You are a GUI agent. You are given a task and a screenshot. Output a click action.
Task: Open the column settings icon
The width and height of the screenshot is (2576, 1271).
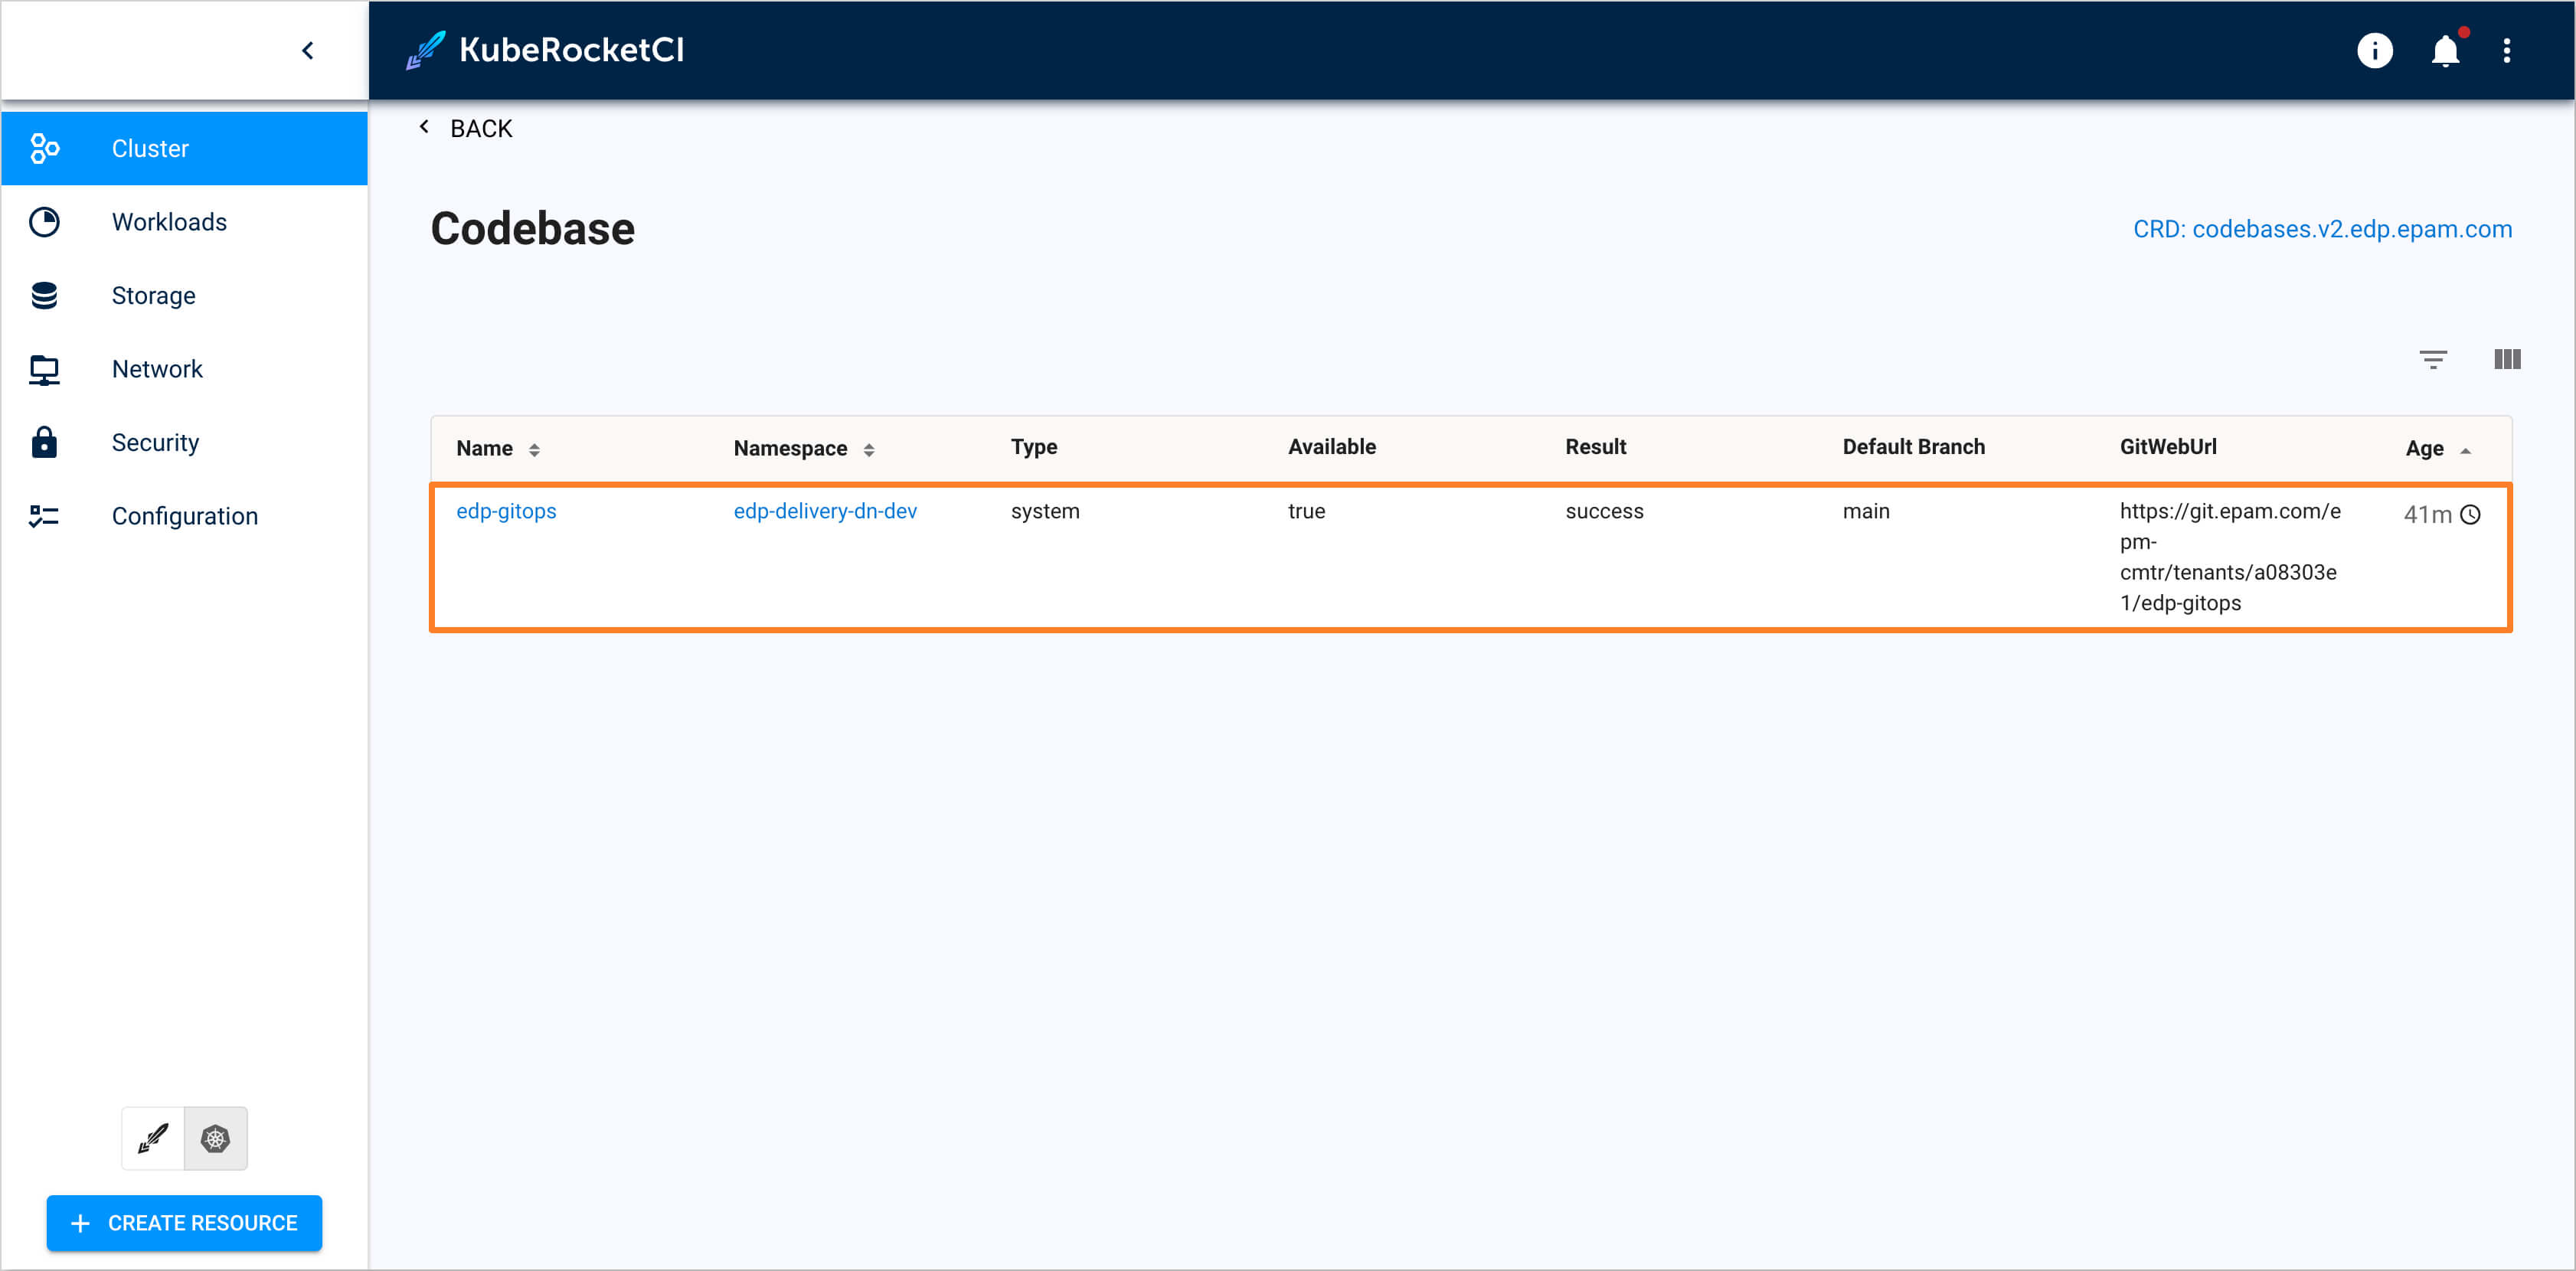(x=2507, y=360)
